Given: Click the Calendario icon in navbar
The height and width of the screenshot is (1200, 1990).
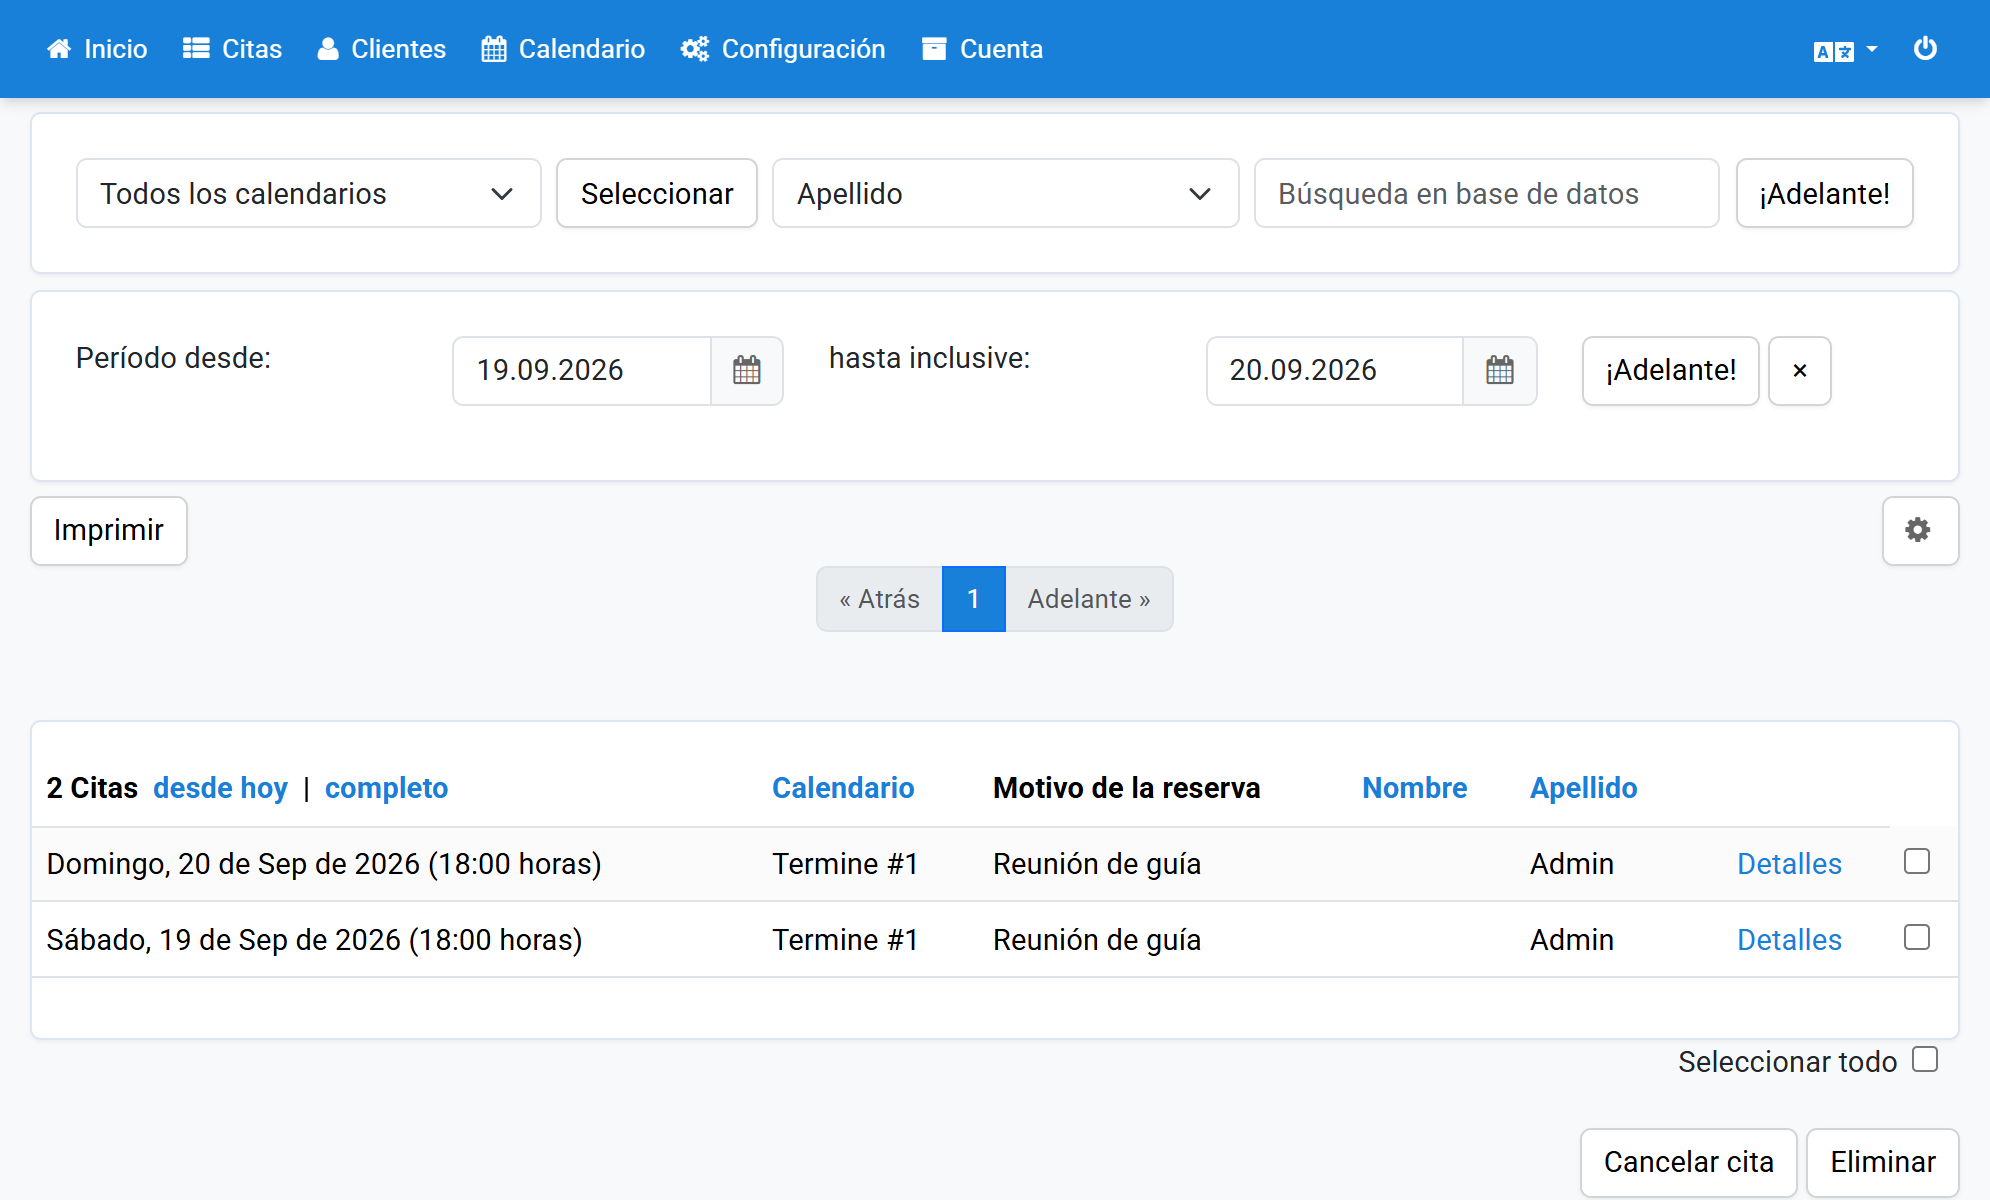Looking at the screenshot, I should pos(494,49).
